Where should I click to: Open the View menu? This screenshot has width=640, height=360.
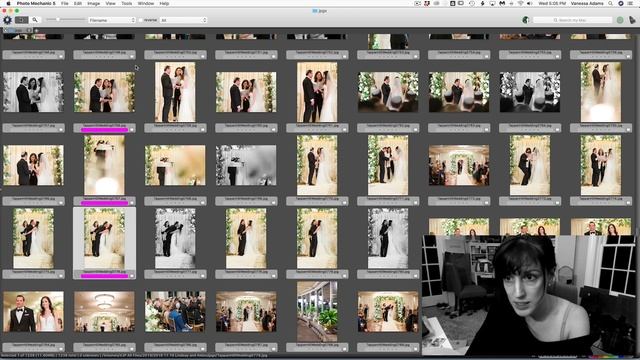pyautogui.click(x=110, y=3)
